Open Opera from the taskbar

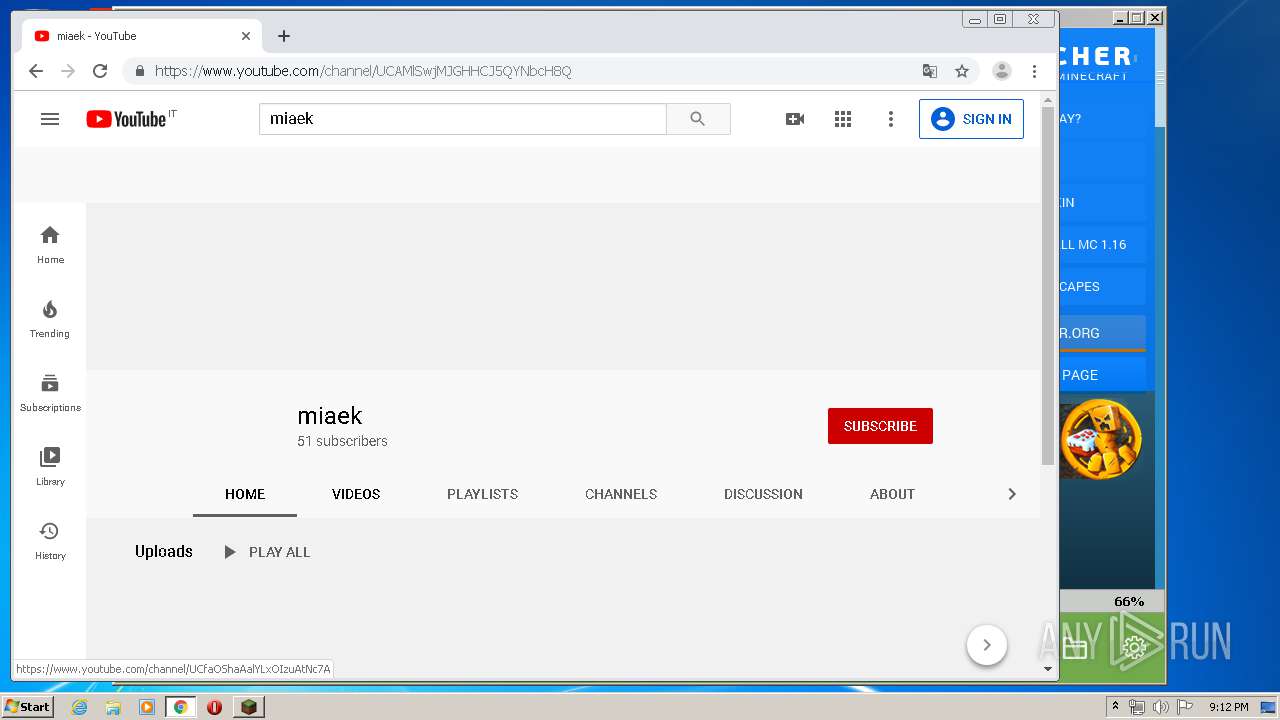point(214,707)
